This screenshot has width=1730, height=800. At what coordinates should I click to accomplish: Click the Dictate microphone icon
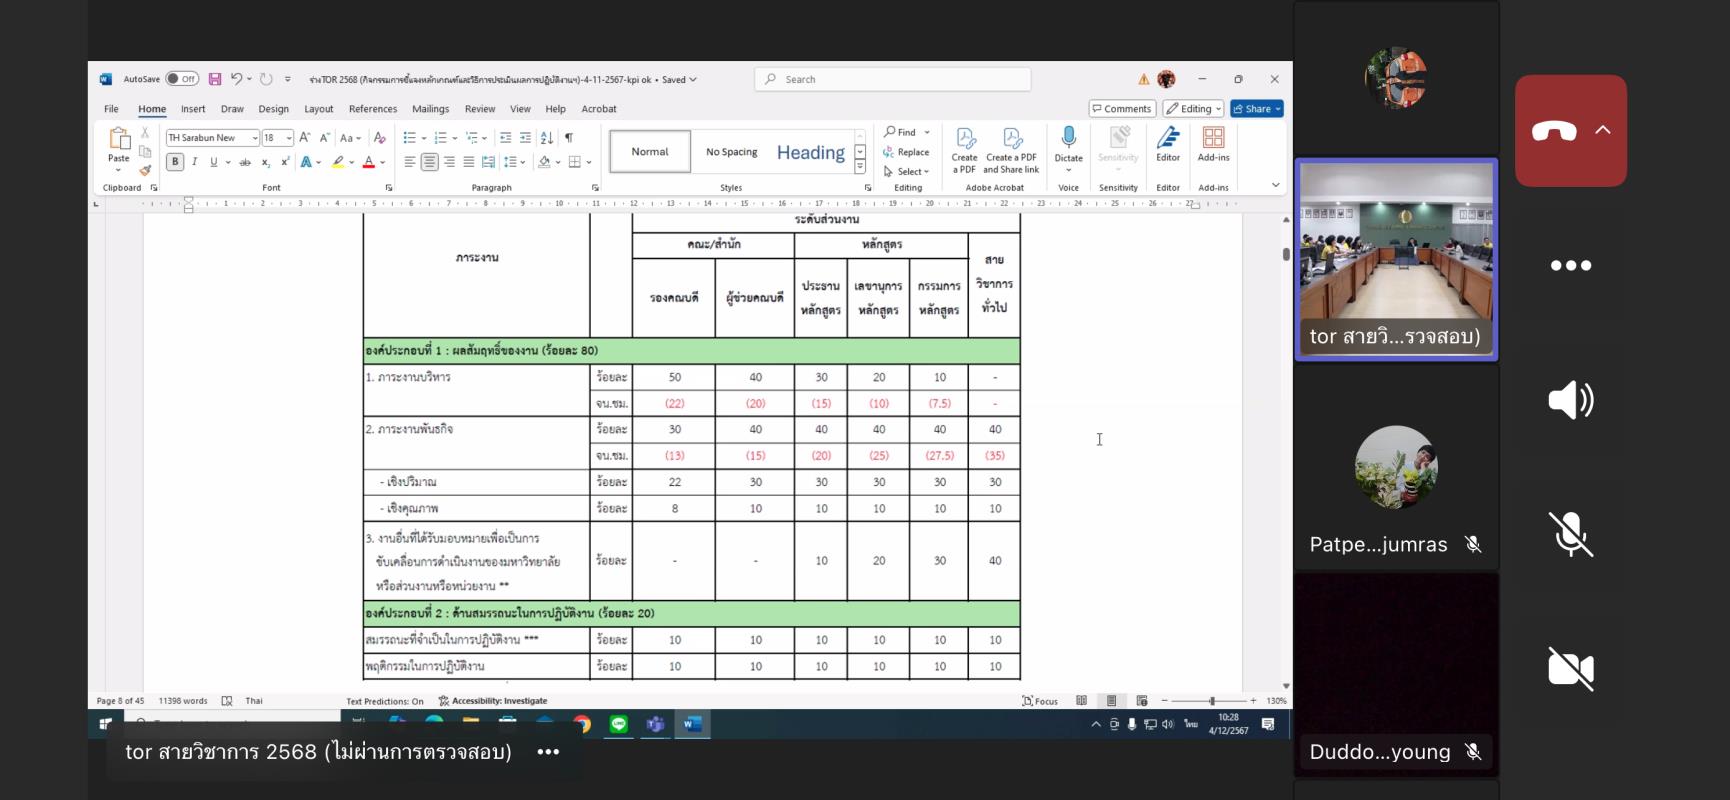coord(1068,139)
